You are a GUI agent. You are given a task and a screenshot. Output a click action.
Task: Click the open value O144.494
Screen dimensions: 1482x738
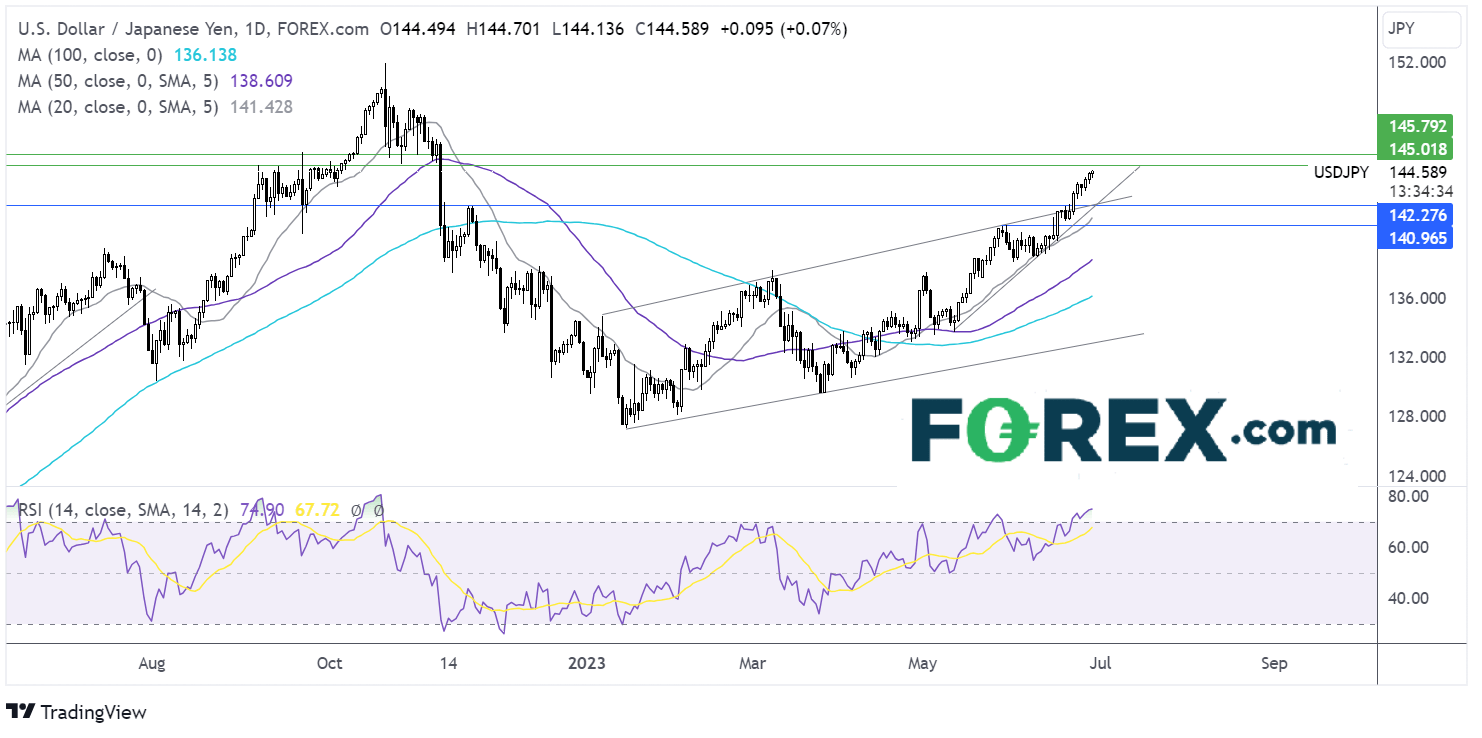(x=420, y=30)
